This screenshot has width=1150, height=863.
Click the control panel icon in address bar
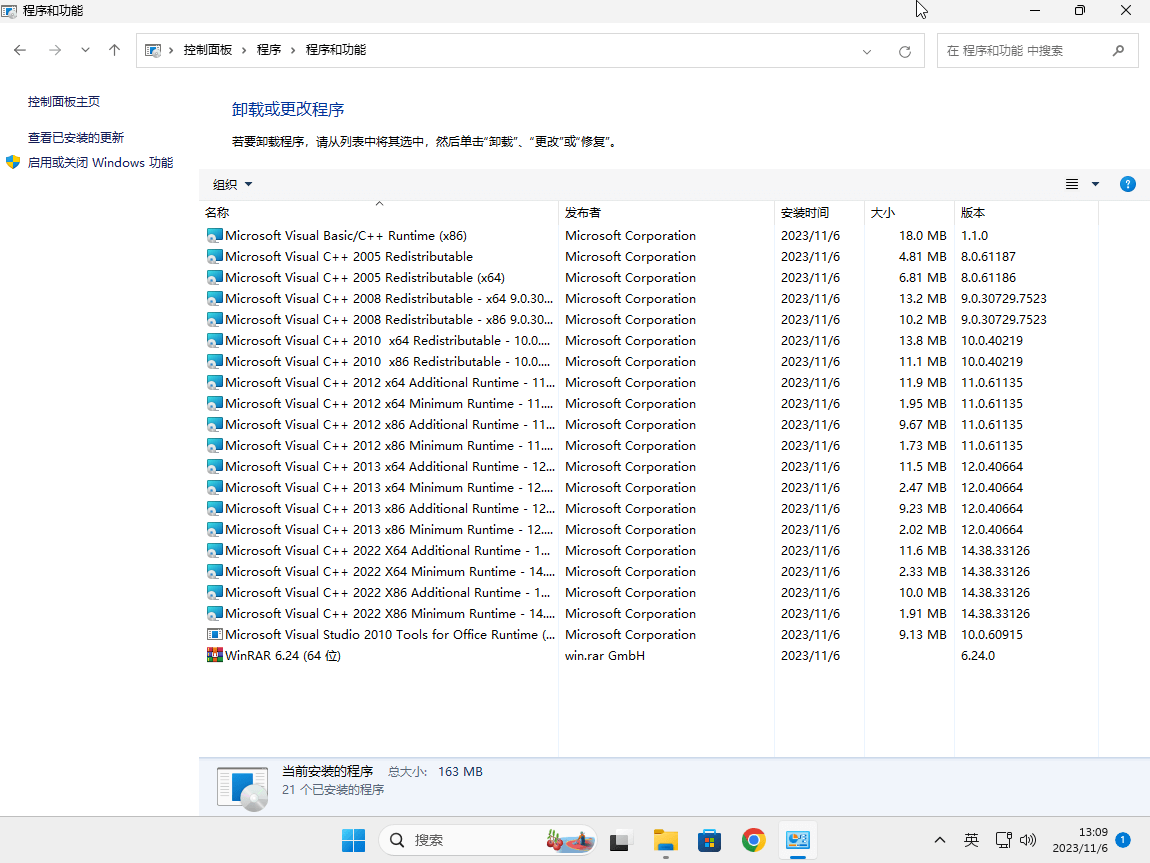153,50
